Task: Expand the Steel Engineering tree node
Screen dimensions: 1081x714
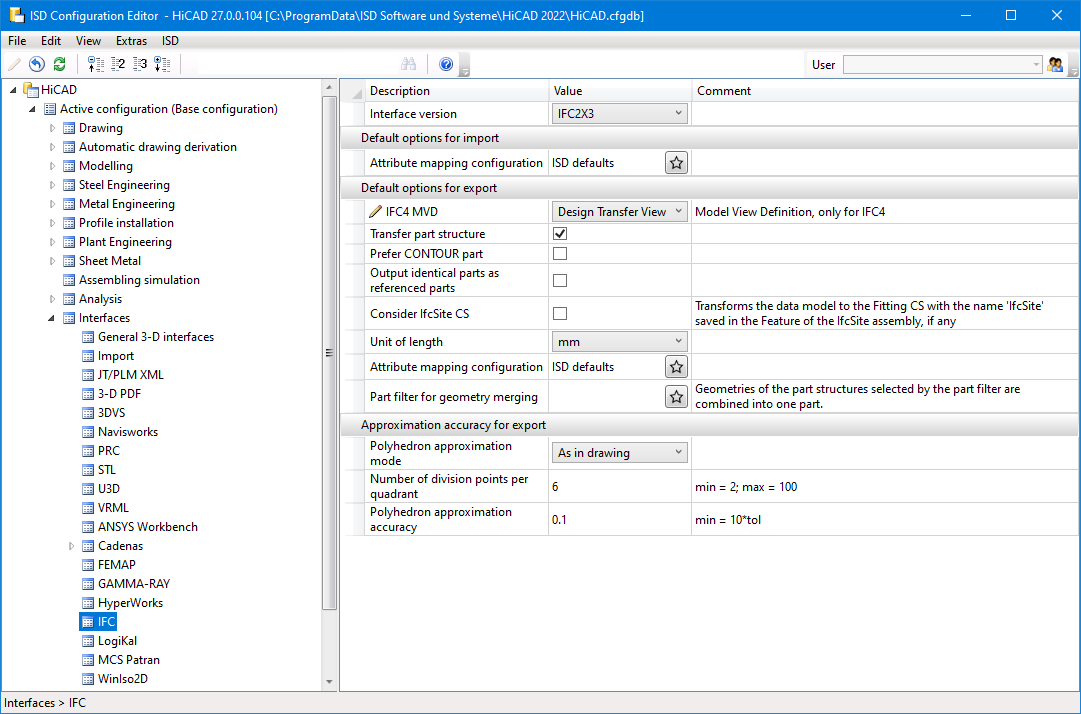Action: [54, 185]
